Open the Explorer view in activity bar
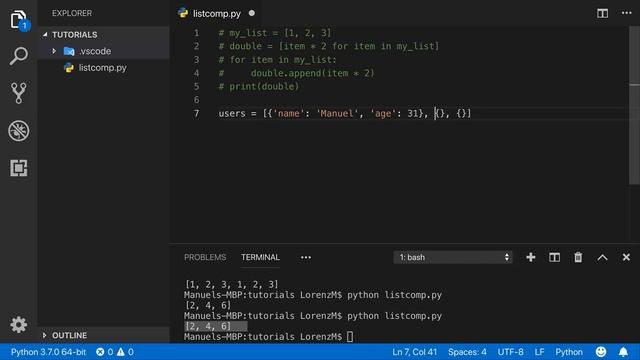This screenshot has width=640, height=360. (x=19, y=20)
